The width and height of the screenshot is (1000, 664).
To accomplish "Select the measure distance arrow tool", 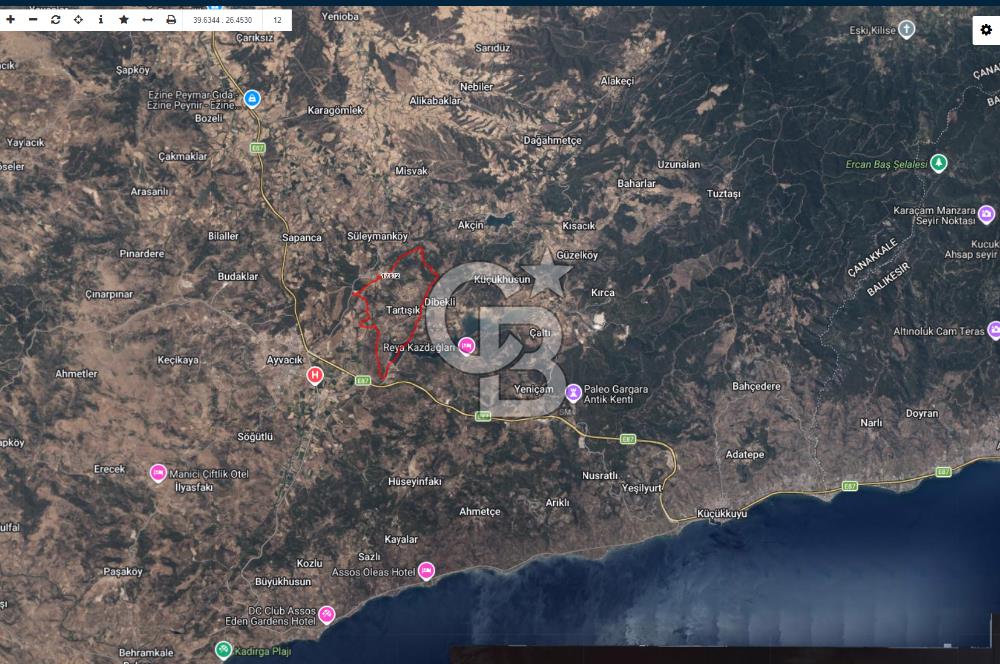I will pyautogui.click(x=147, y=20).
